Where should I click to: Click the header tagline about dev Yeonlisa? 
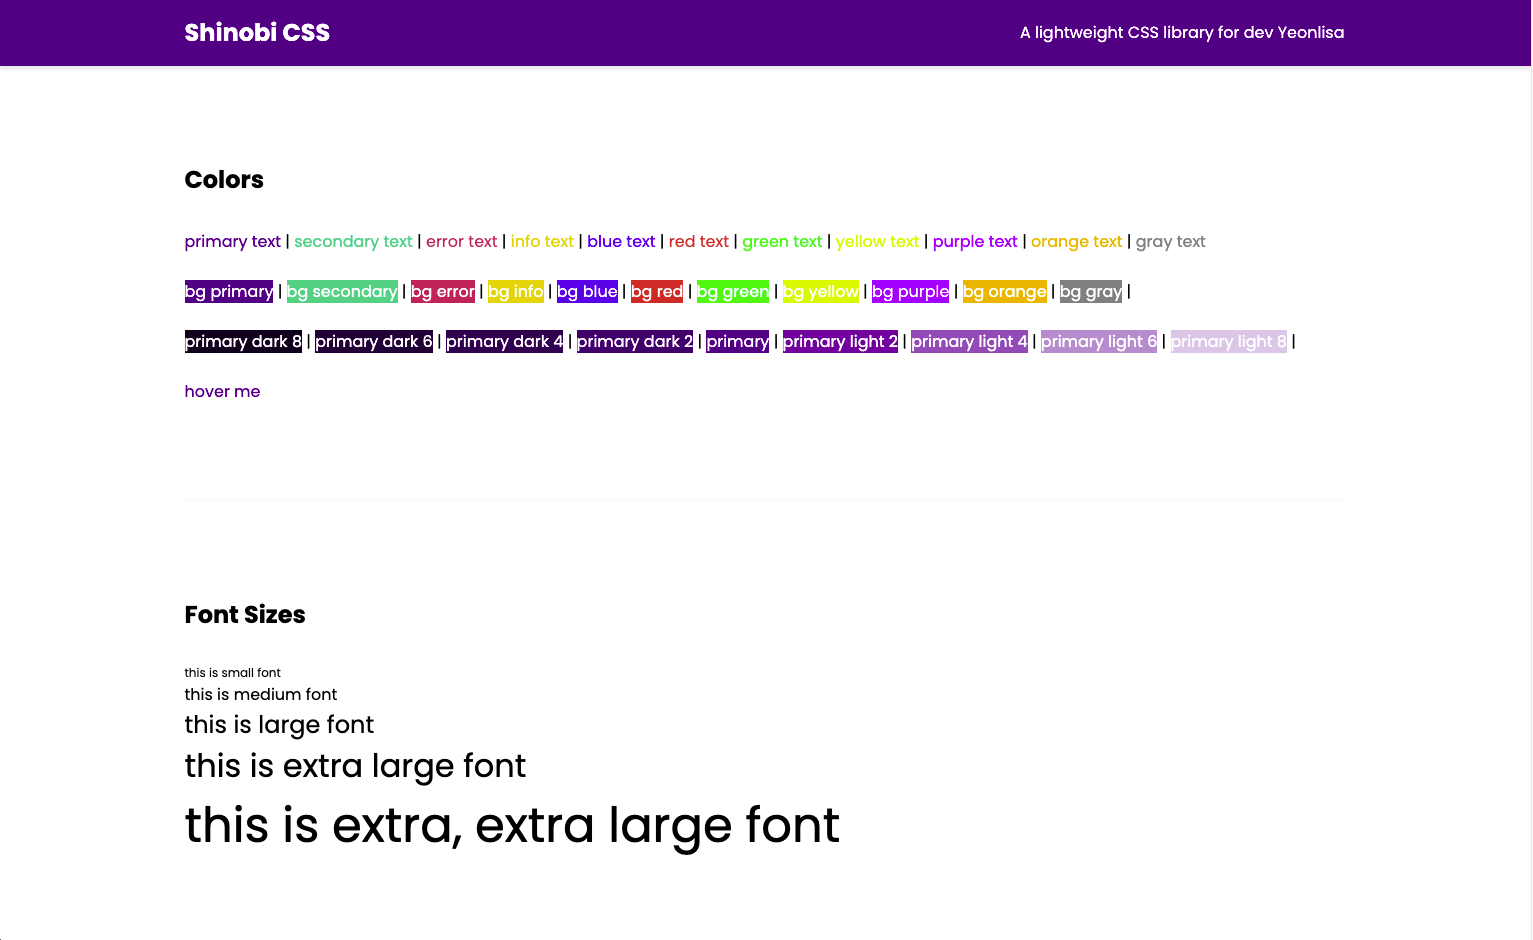point(1182,32)
